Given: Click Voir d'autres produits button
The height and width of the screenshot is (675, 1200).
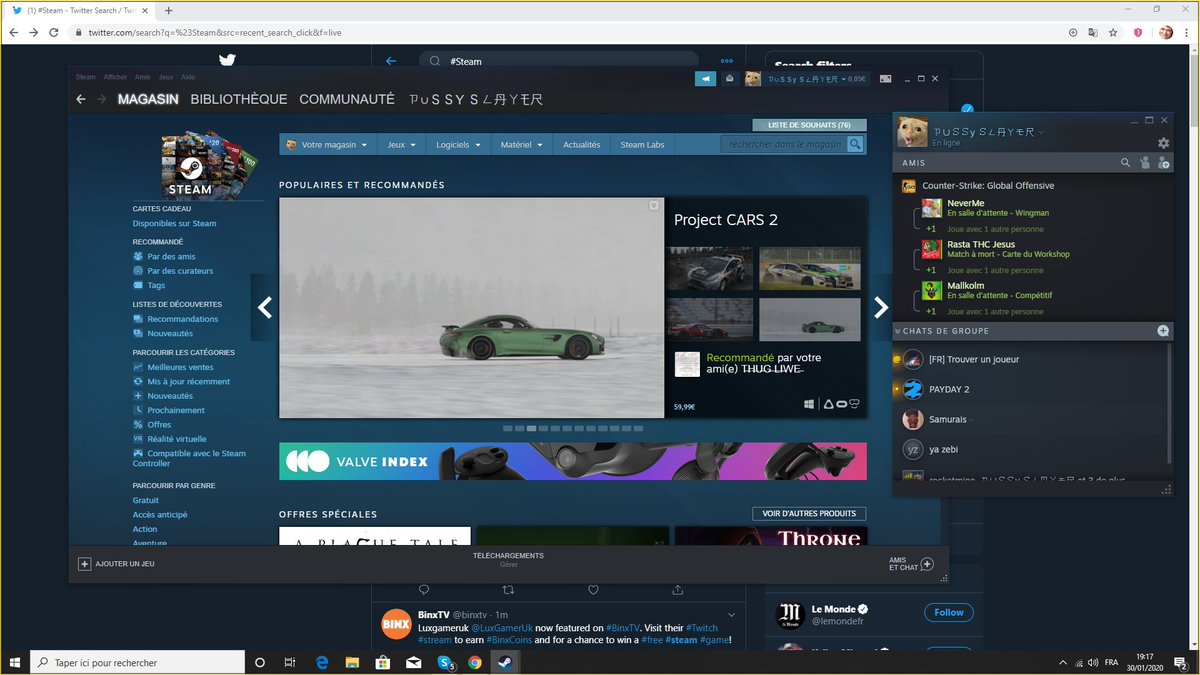Looking at the screenshot, I should [809, 513].
